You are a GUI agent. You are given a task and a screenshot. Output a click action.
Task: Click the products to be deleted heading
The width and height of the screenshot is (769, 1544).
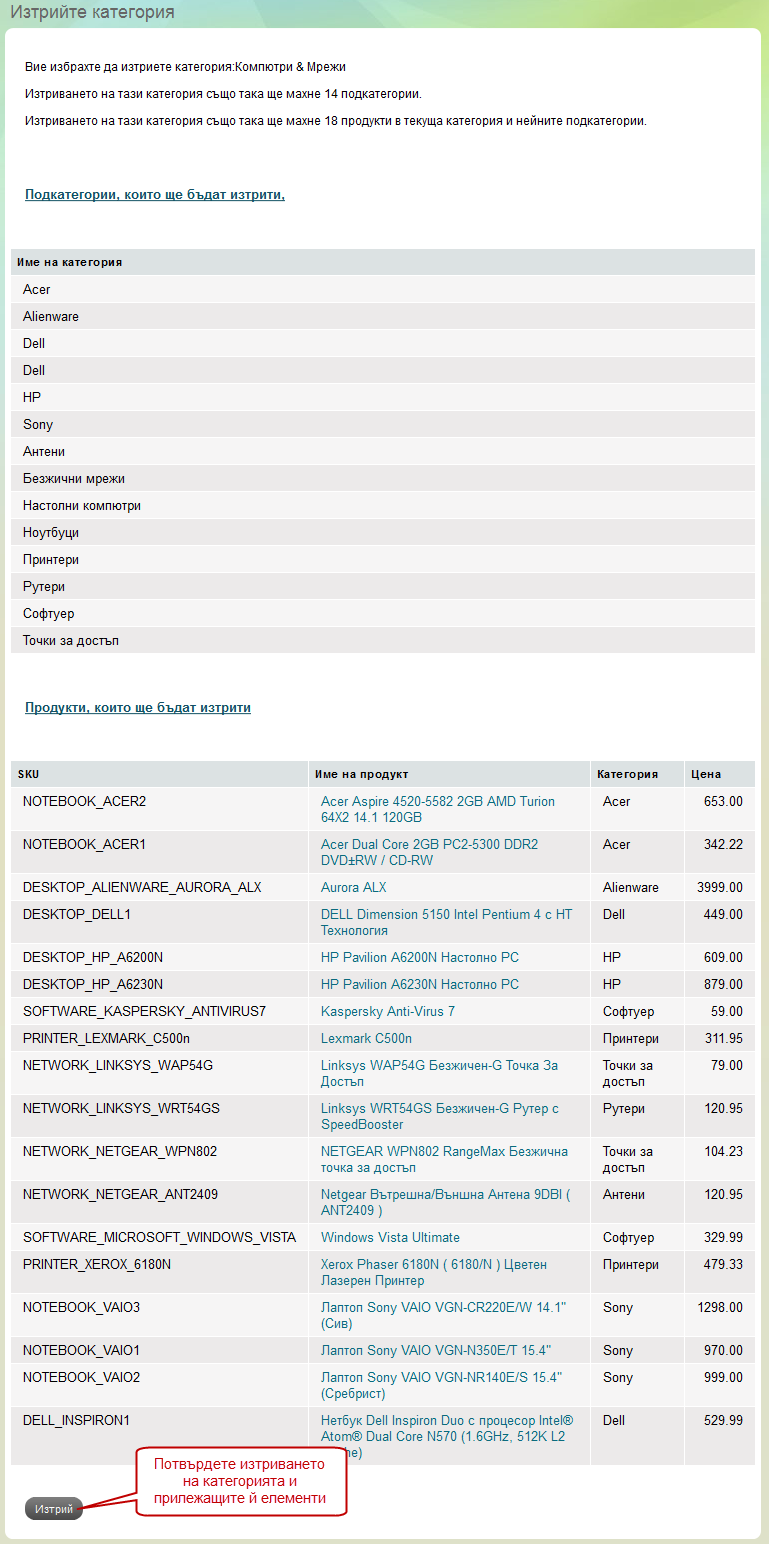point(138,707)
